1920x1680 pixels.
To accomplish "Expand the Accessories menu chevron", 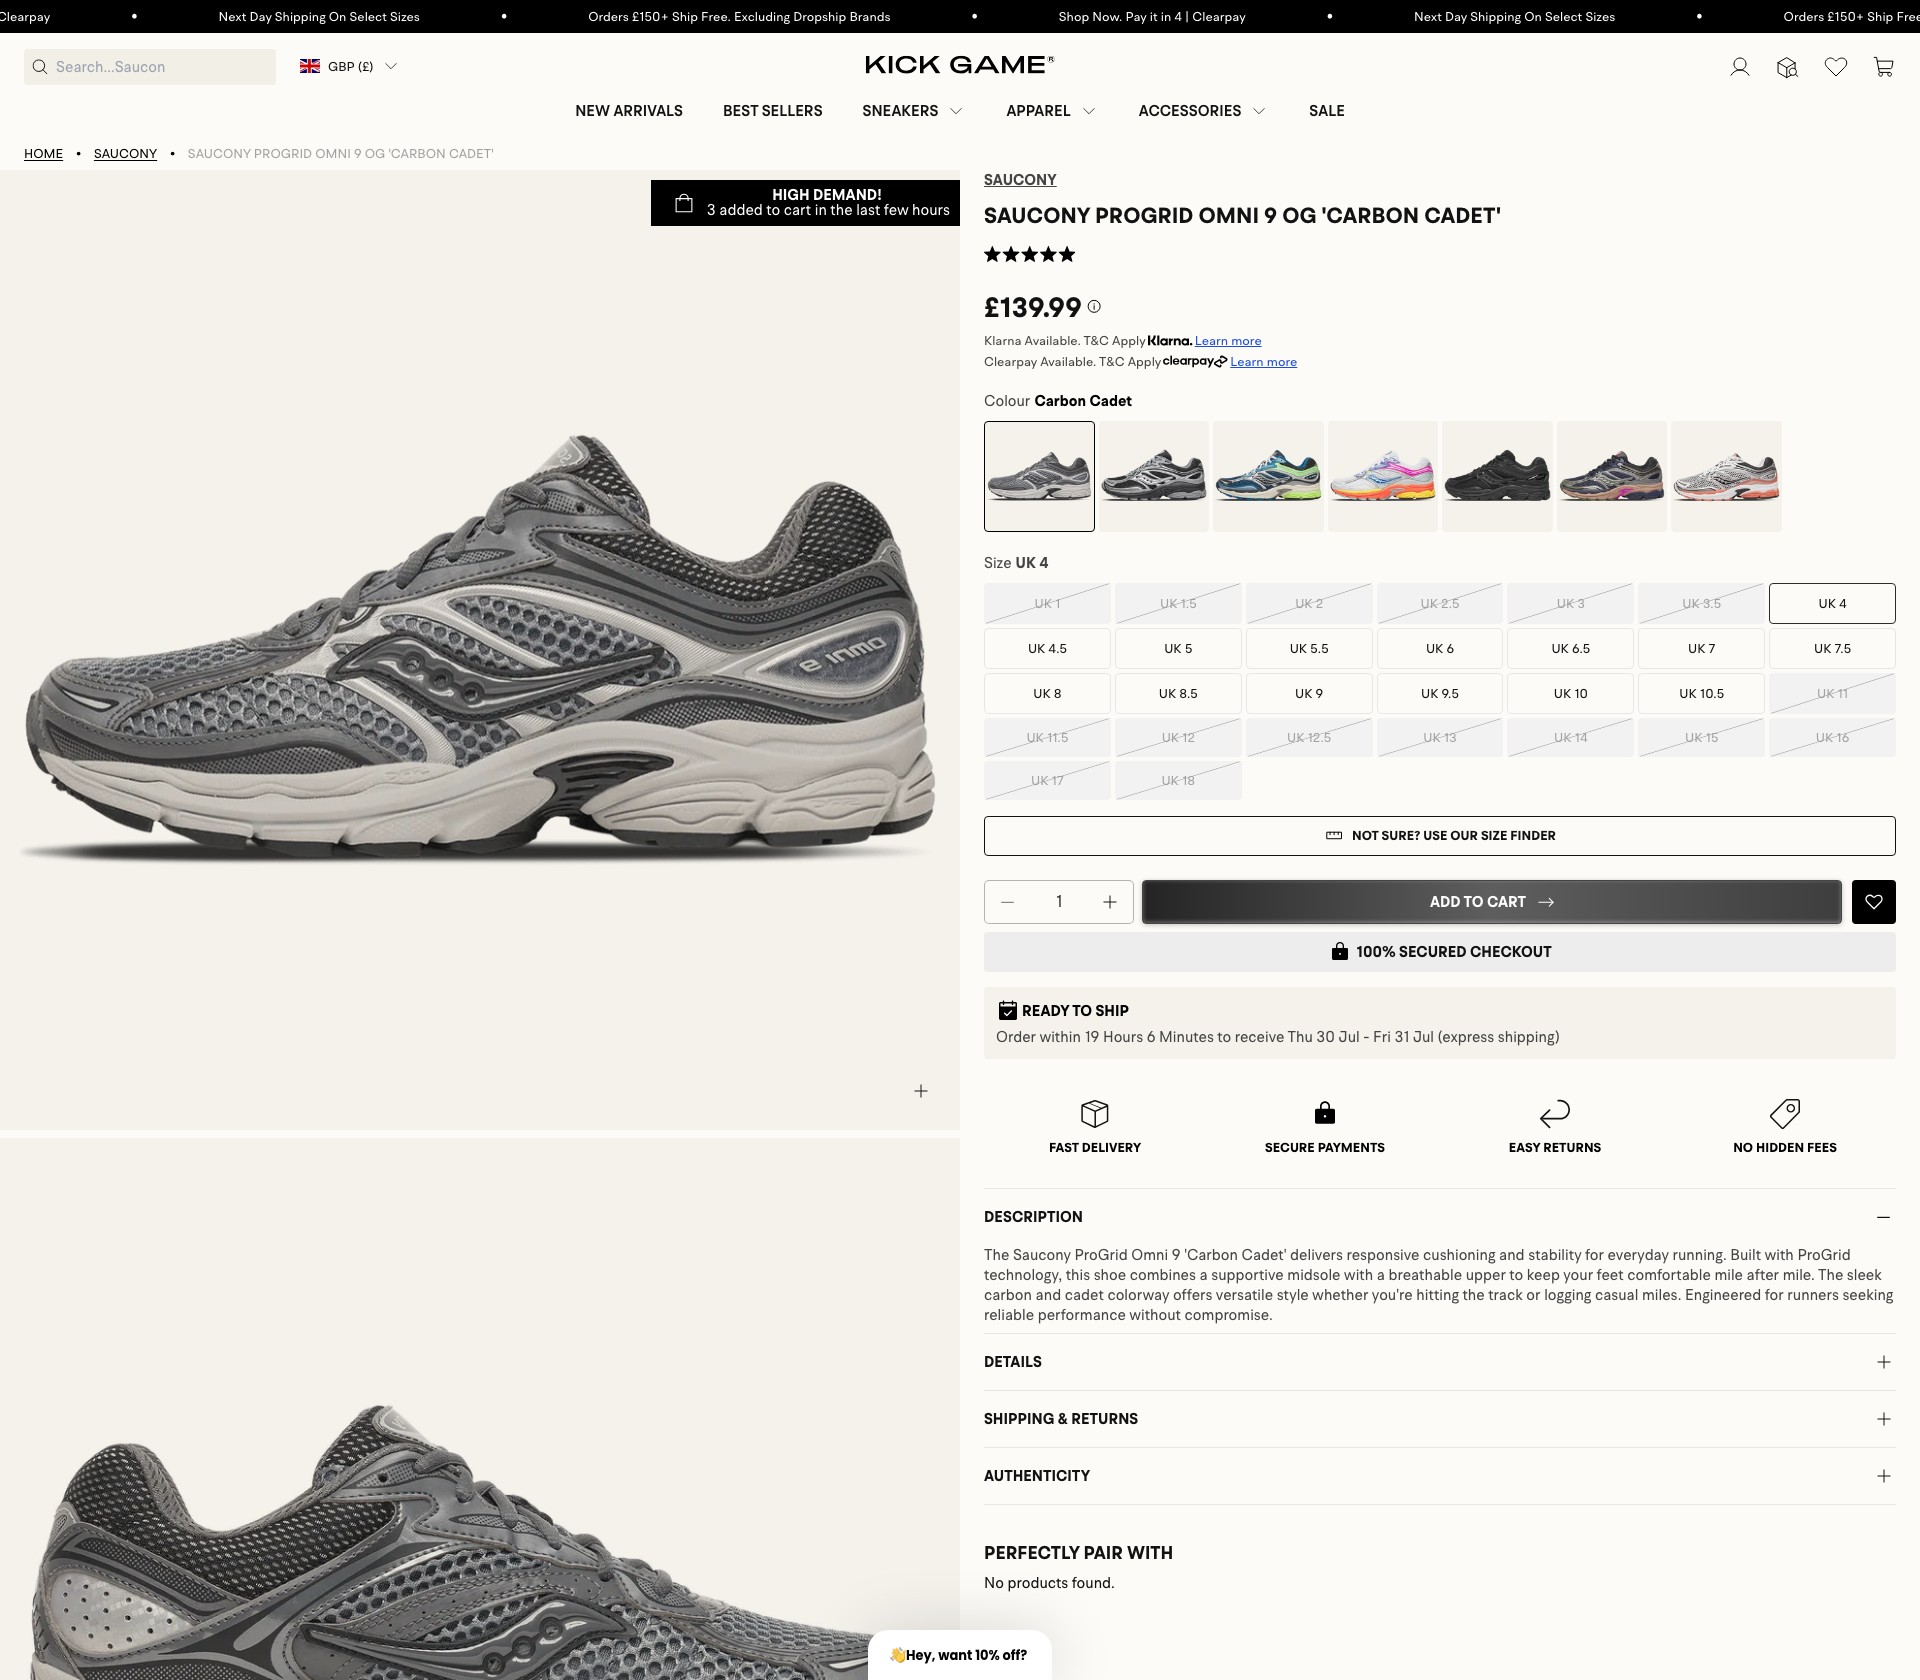I will [1259, 111].
